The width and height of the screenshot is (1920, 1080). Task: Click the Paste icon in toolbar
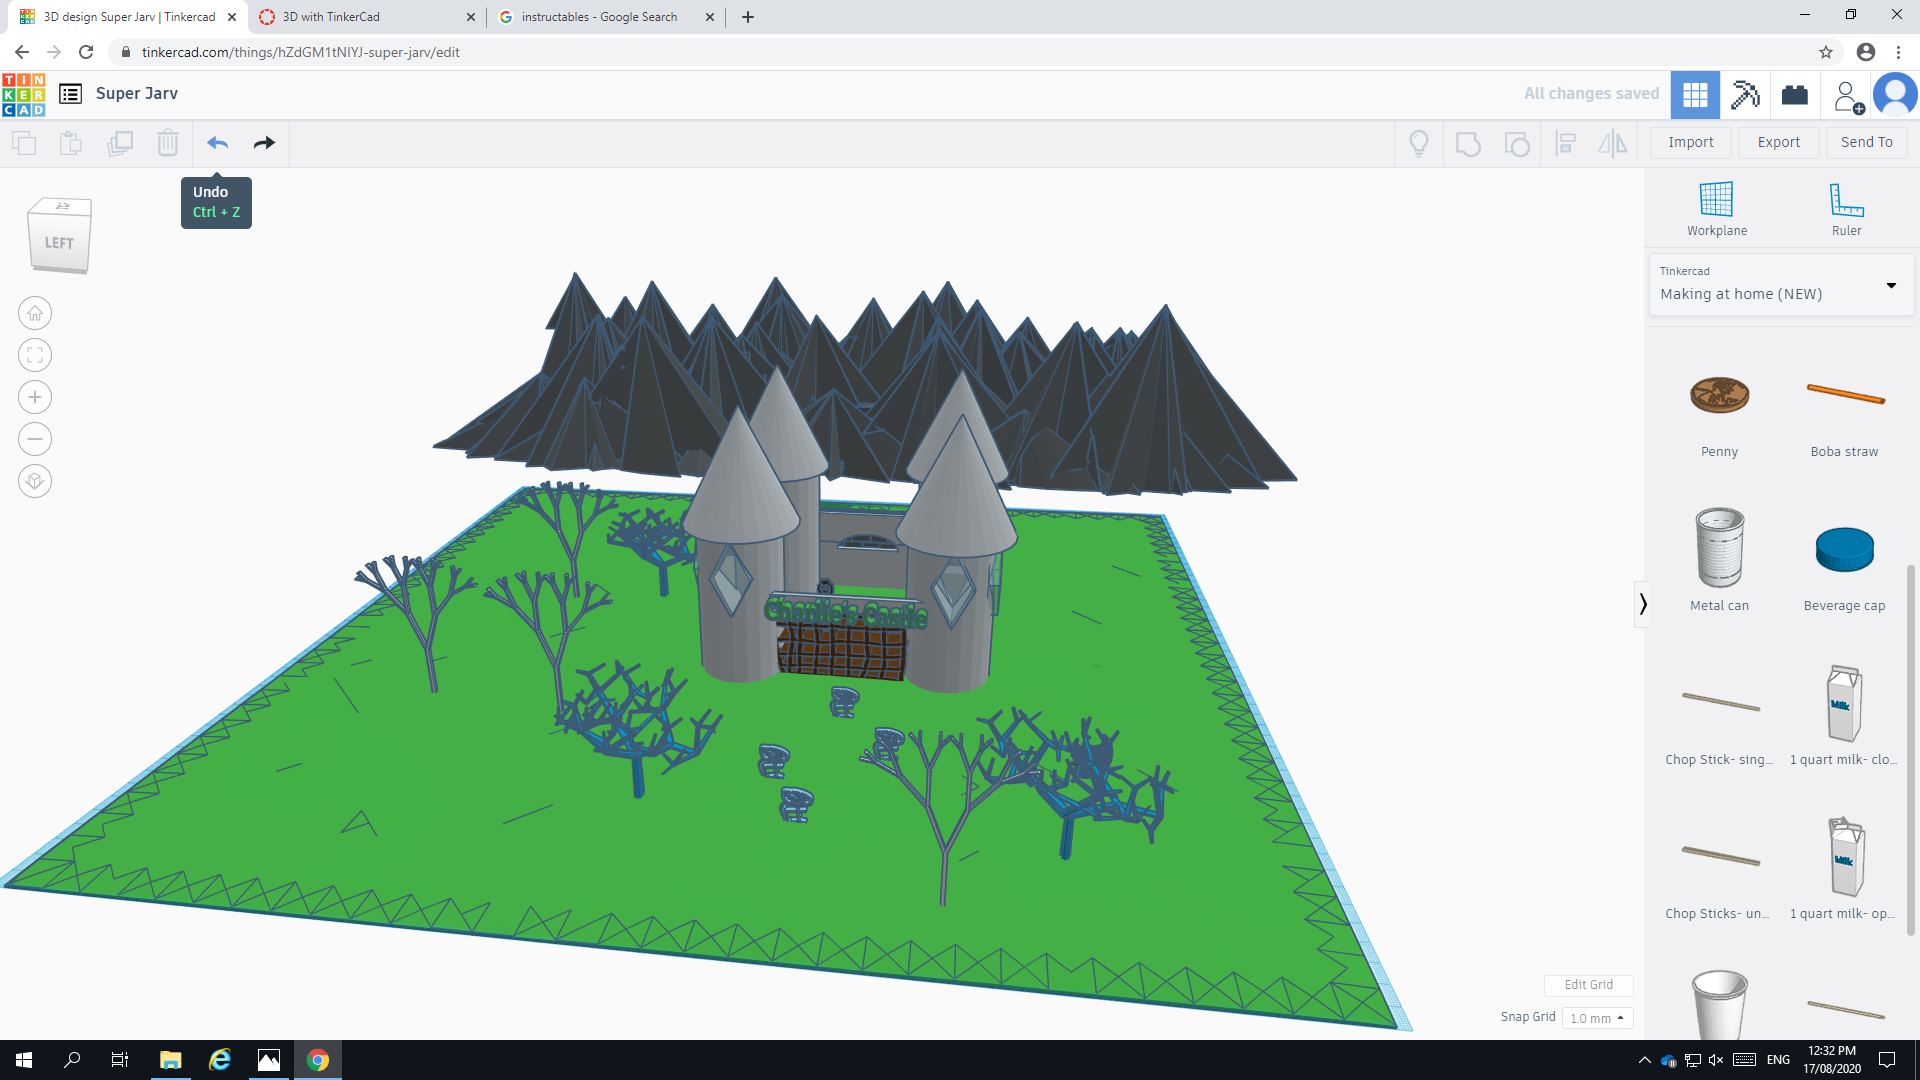tap(71, 143)
